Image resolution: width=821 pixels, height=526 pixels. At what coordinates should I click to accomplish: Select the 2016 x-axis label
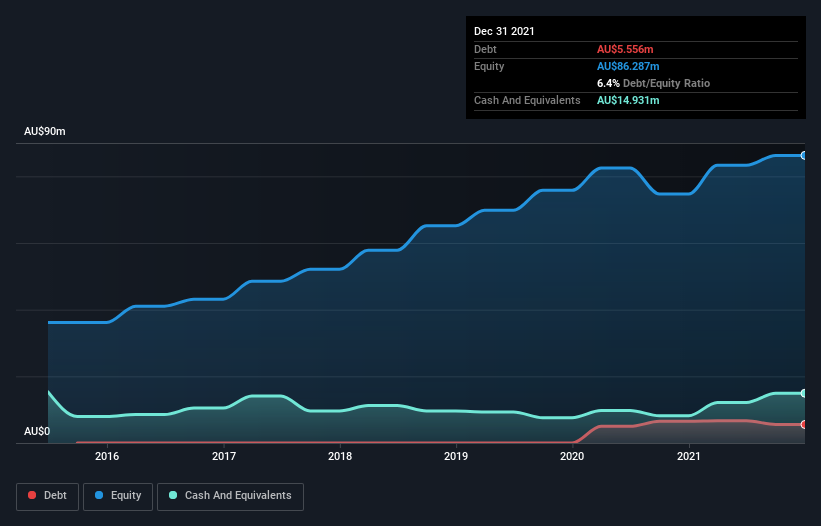point(107,456)
